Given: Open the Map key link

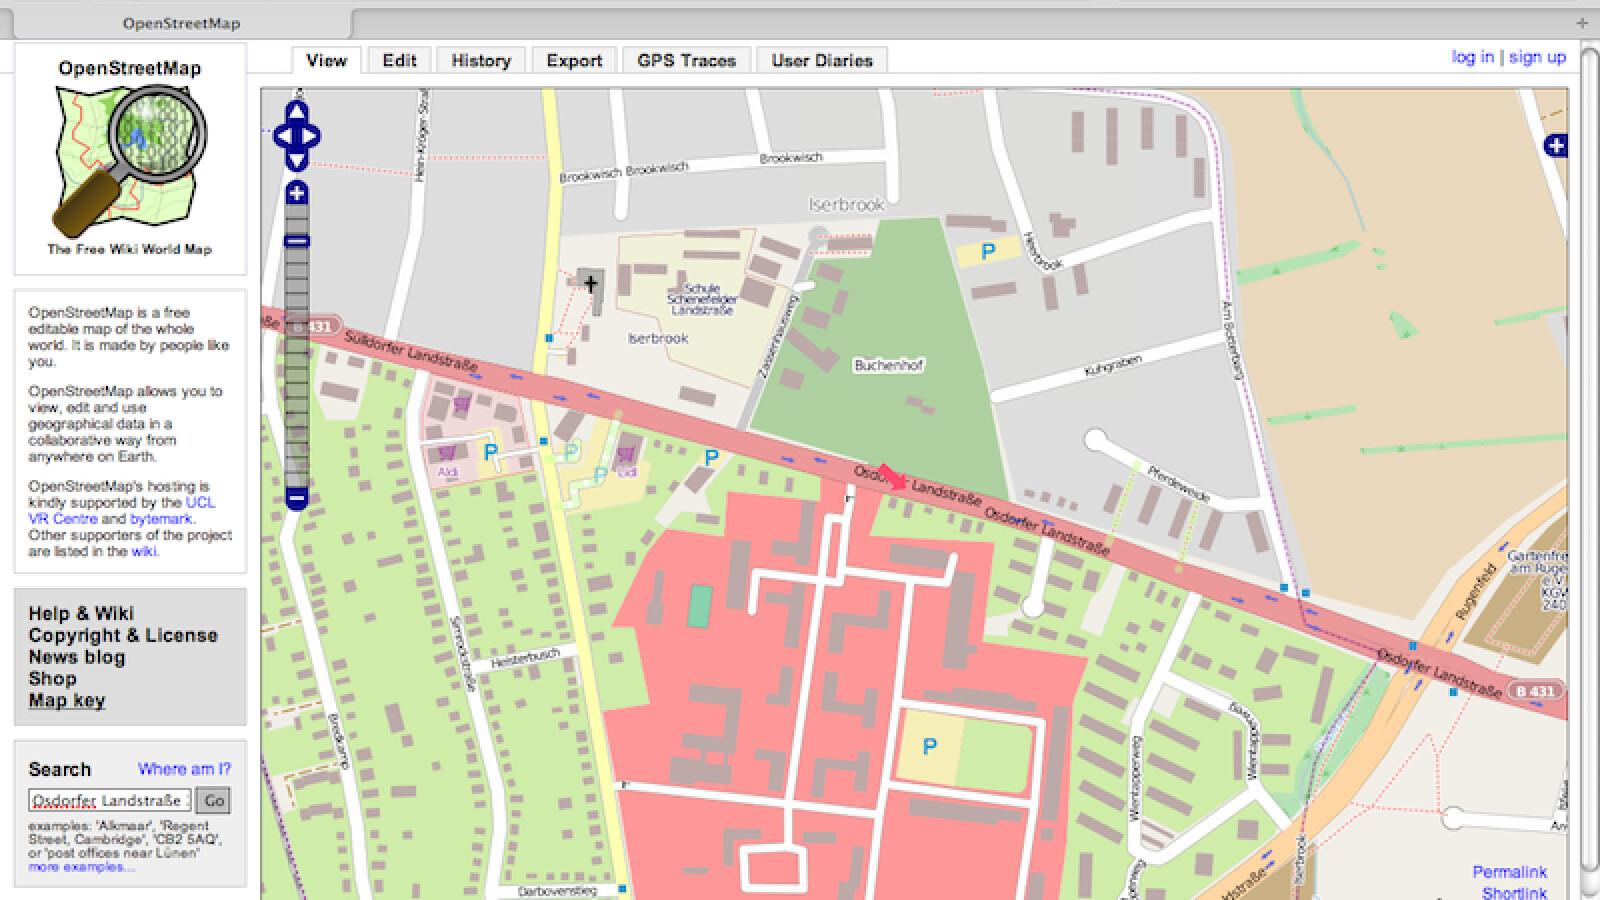Looking at the screenshot, I should (x=67, y=700).
